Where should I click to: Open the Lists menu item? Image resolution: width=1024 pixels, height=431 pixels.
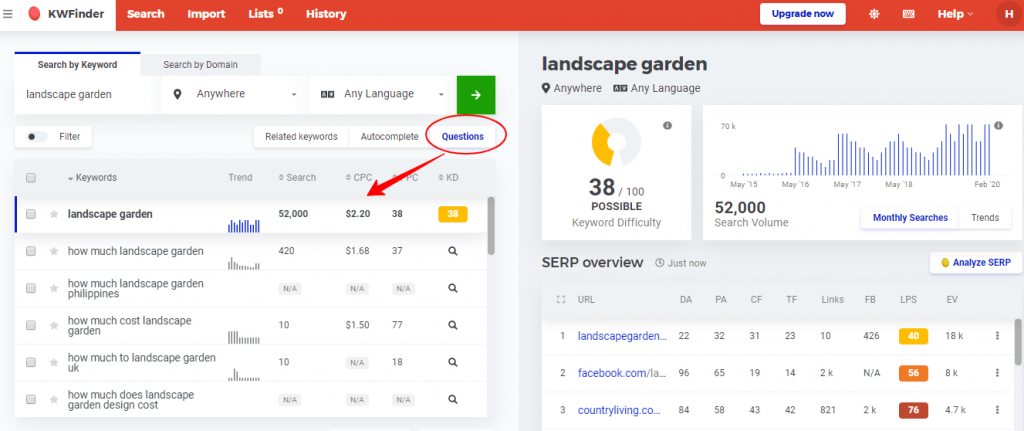(x=266, y=14)
